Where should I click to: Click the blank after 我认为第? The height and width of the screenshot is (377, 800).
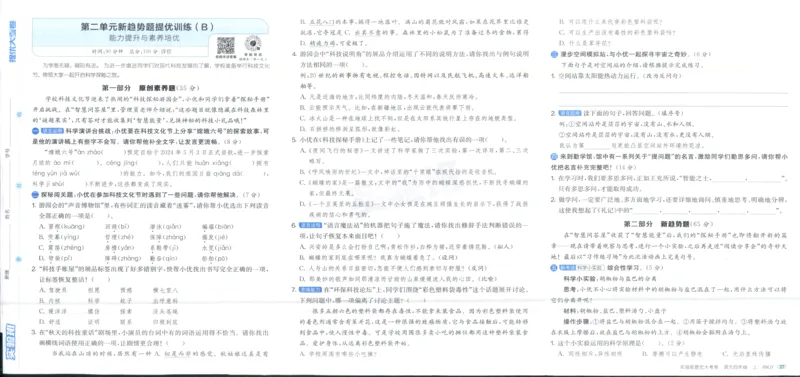[x=598, y=145]
